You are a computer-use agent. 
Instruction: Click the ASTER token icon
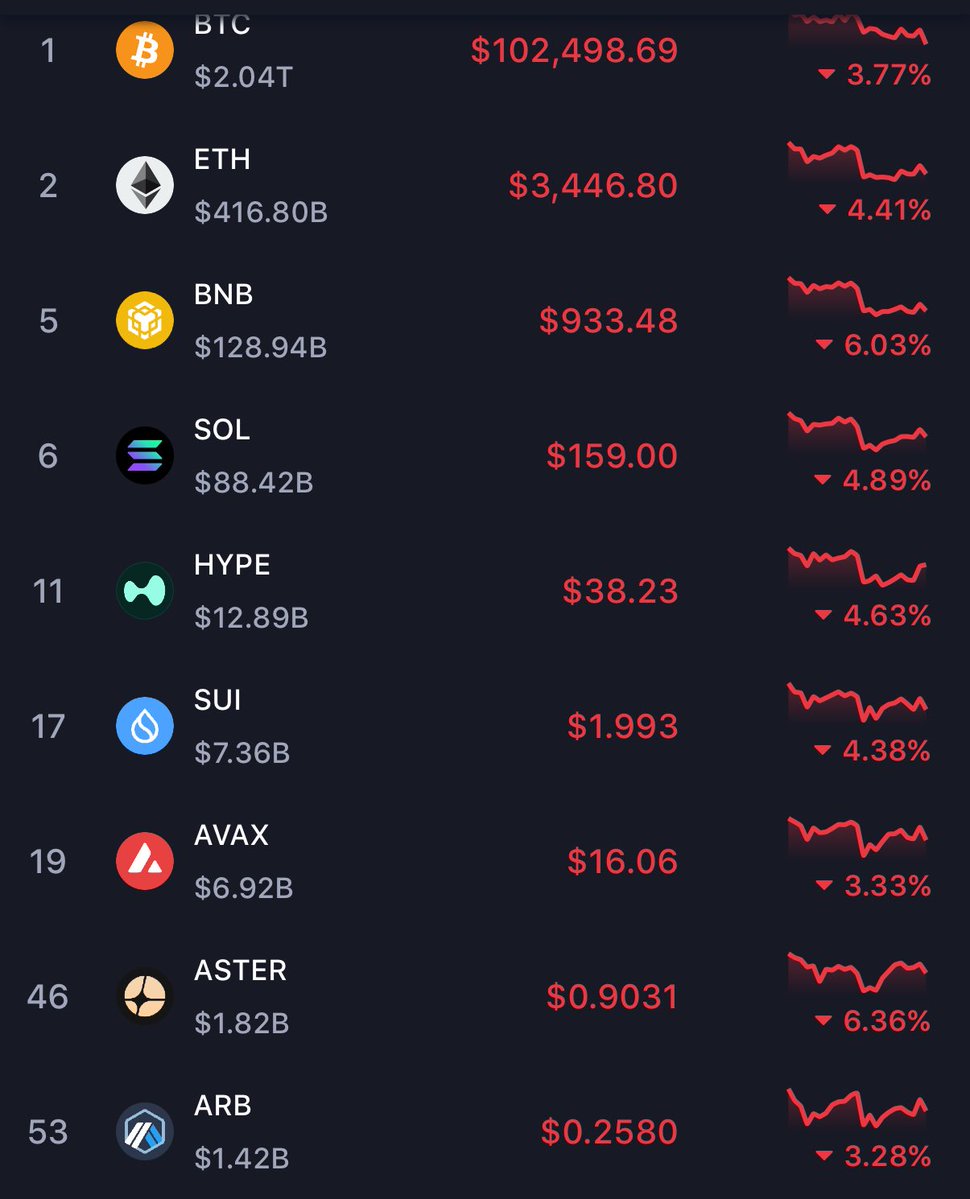[x=145, y=997]
